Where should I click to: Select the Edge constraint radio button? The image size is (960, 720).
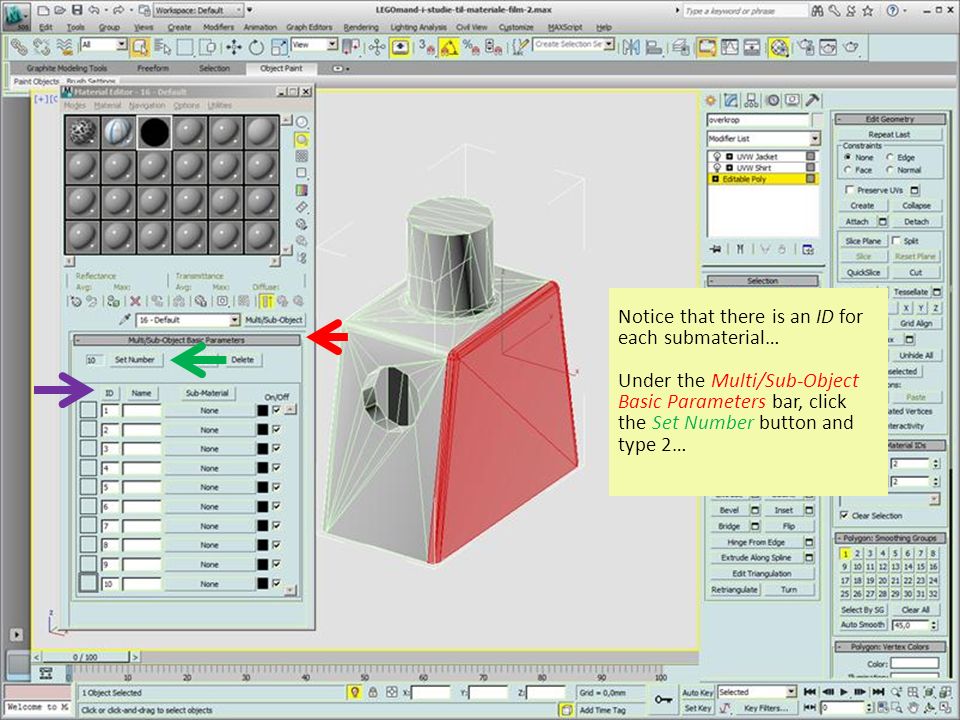tap(890, 157)
